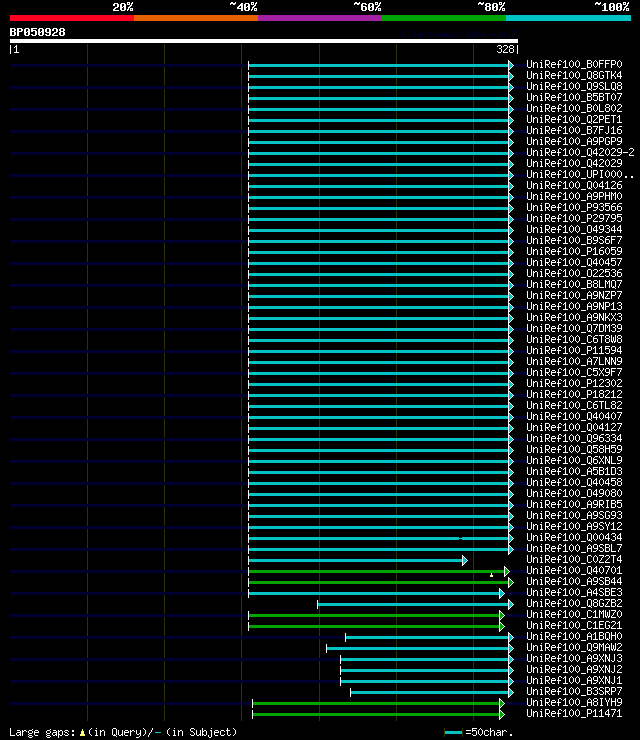The width and height of the screenshot is (640, 740).
Task: Click the truncated UniRef100_UPI000.. label
Action: pos(580,175)
